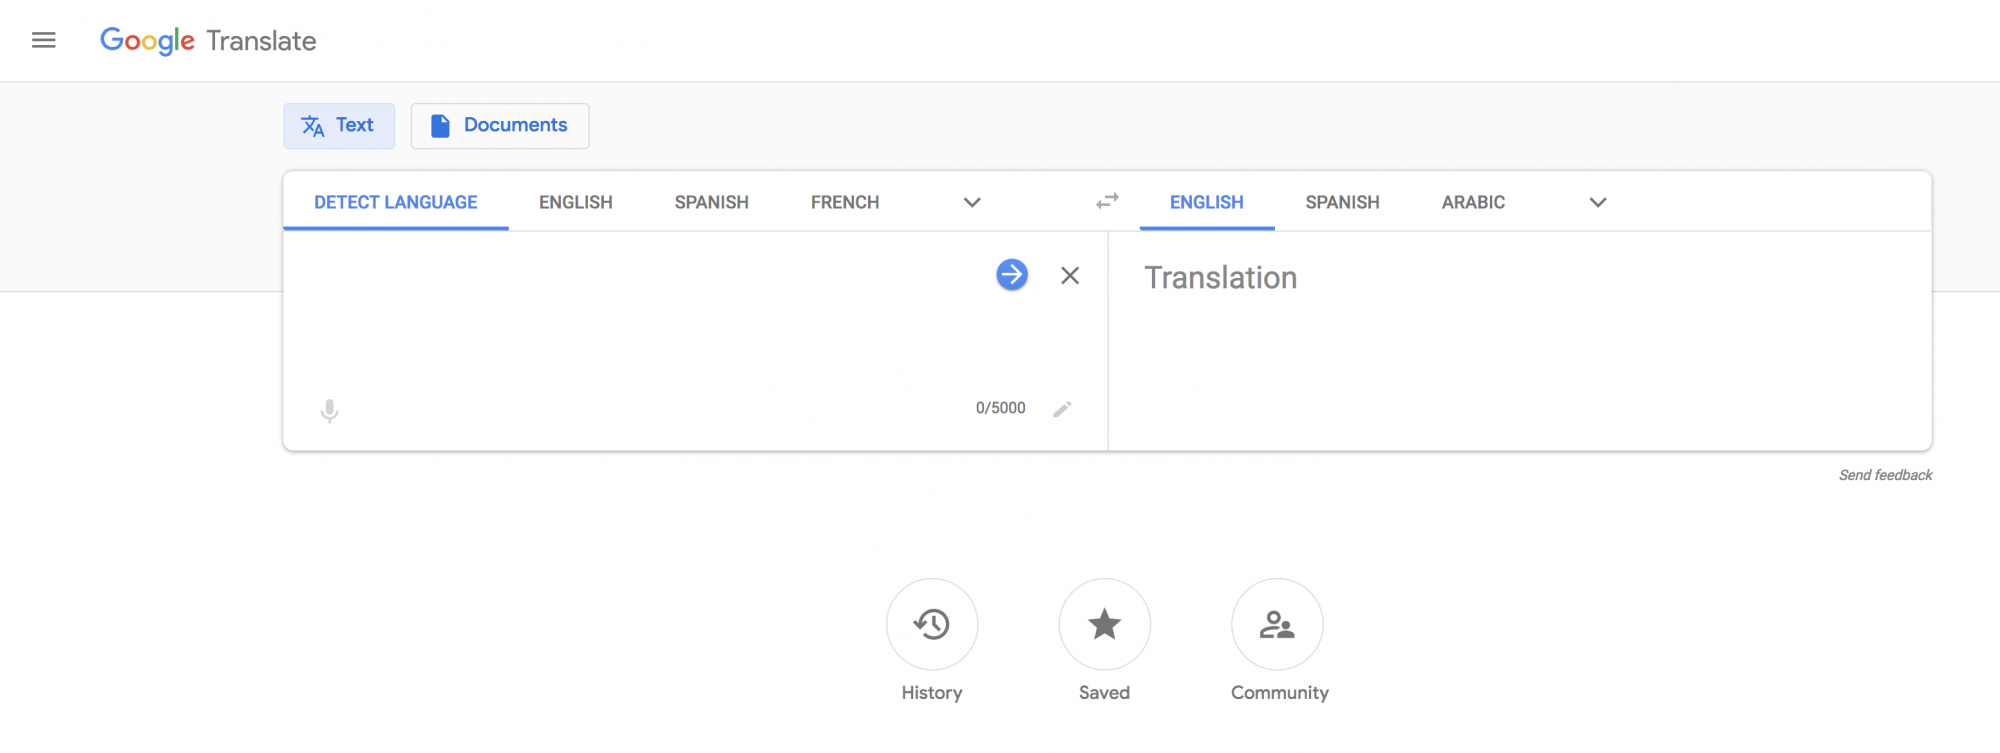Choose French as source language
Image resolution: width=2000 pixels, height=753 pixels.
845,202
